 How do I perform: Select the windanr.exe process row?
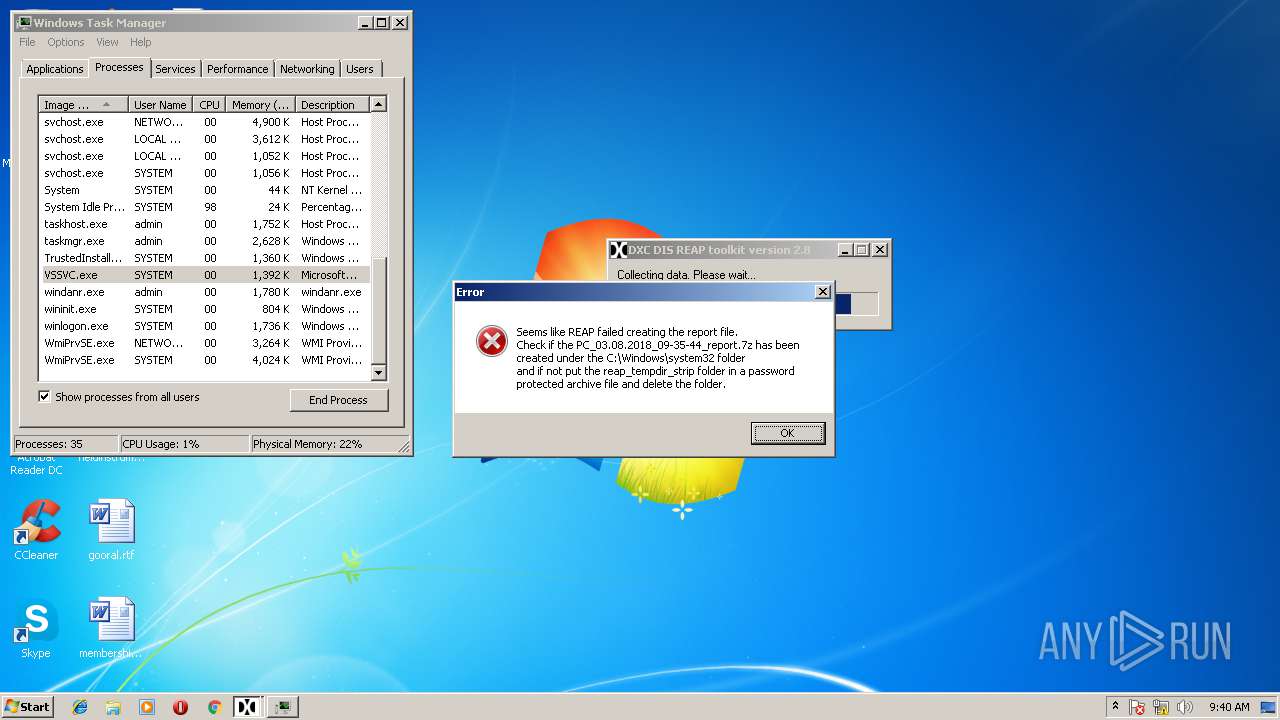204,292
